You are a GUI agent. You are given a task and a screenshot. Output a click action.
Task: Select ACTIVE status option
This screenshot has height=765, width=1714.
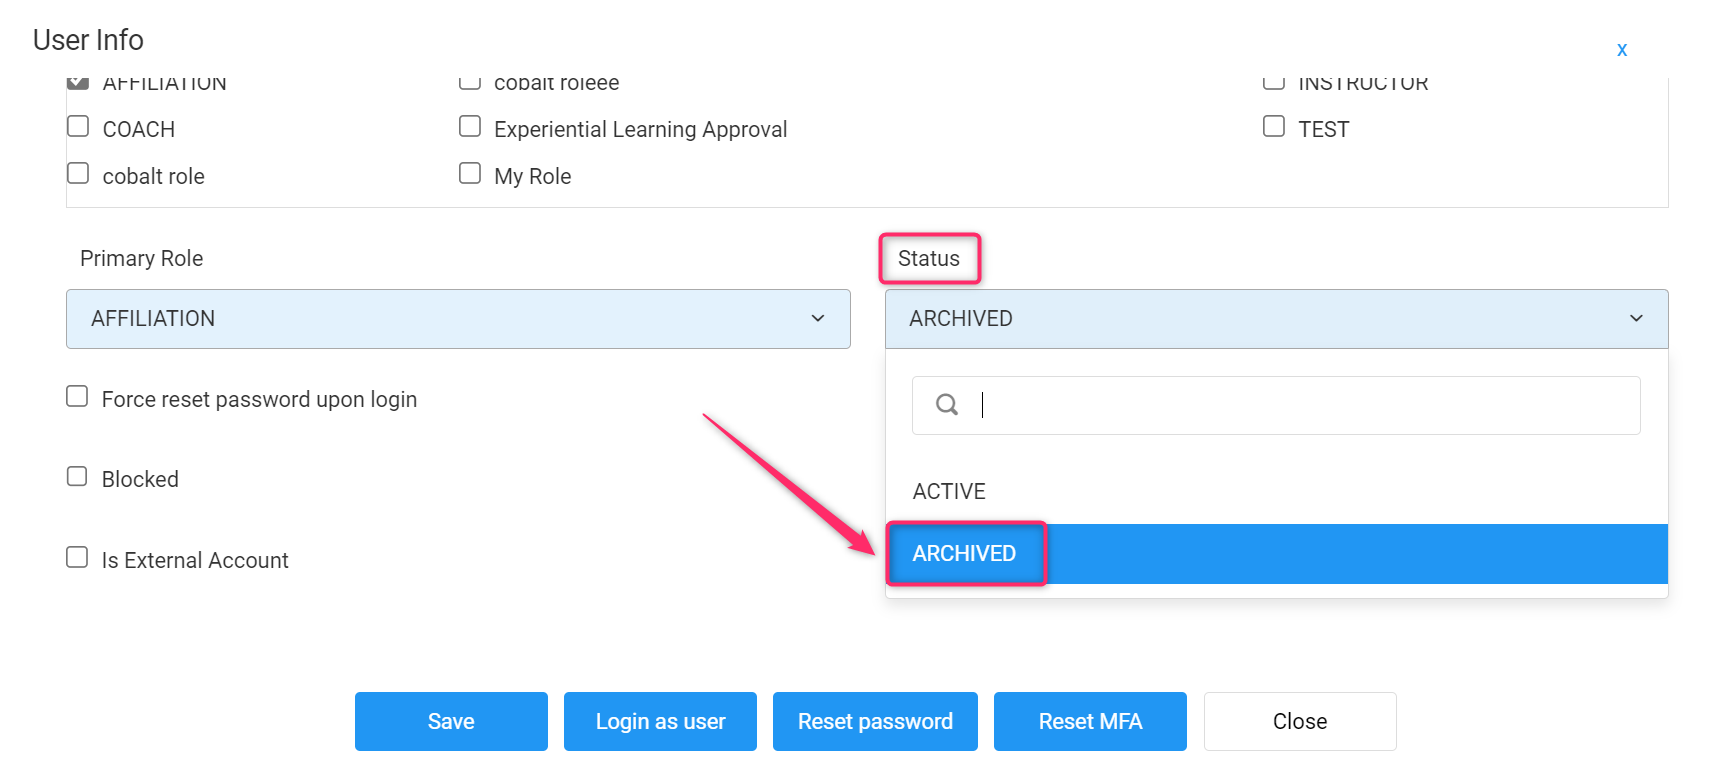pos(949,491)
